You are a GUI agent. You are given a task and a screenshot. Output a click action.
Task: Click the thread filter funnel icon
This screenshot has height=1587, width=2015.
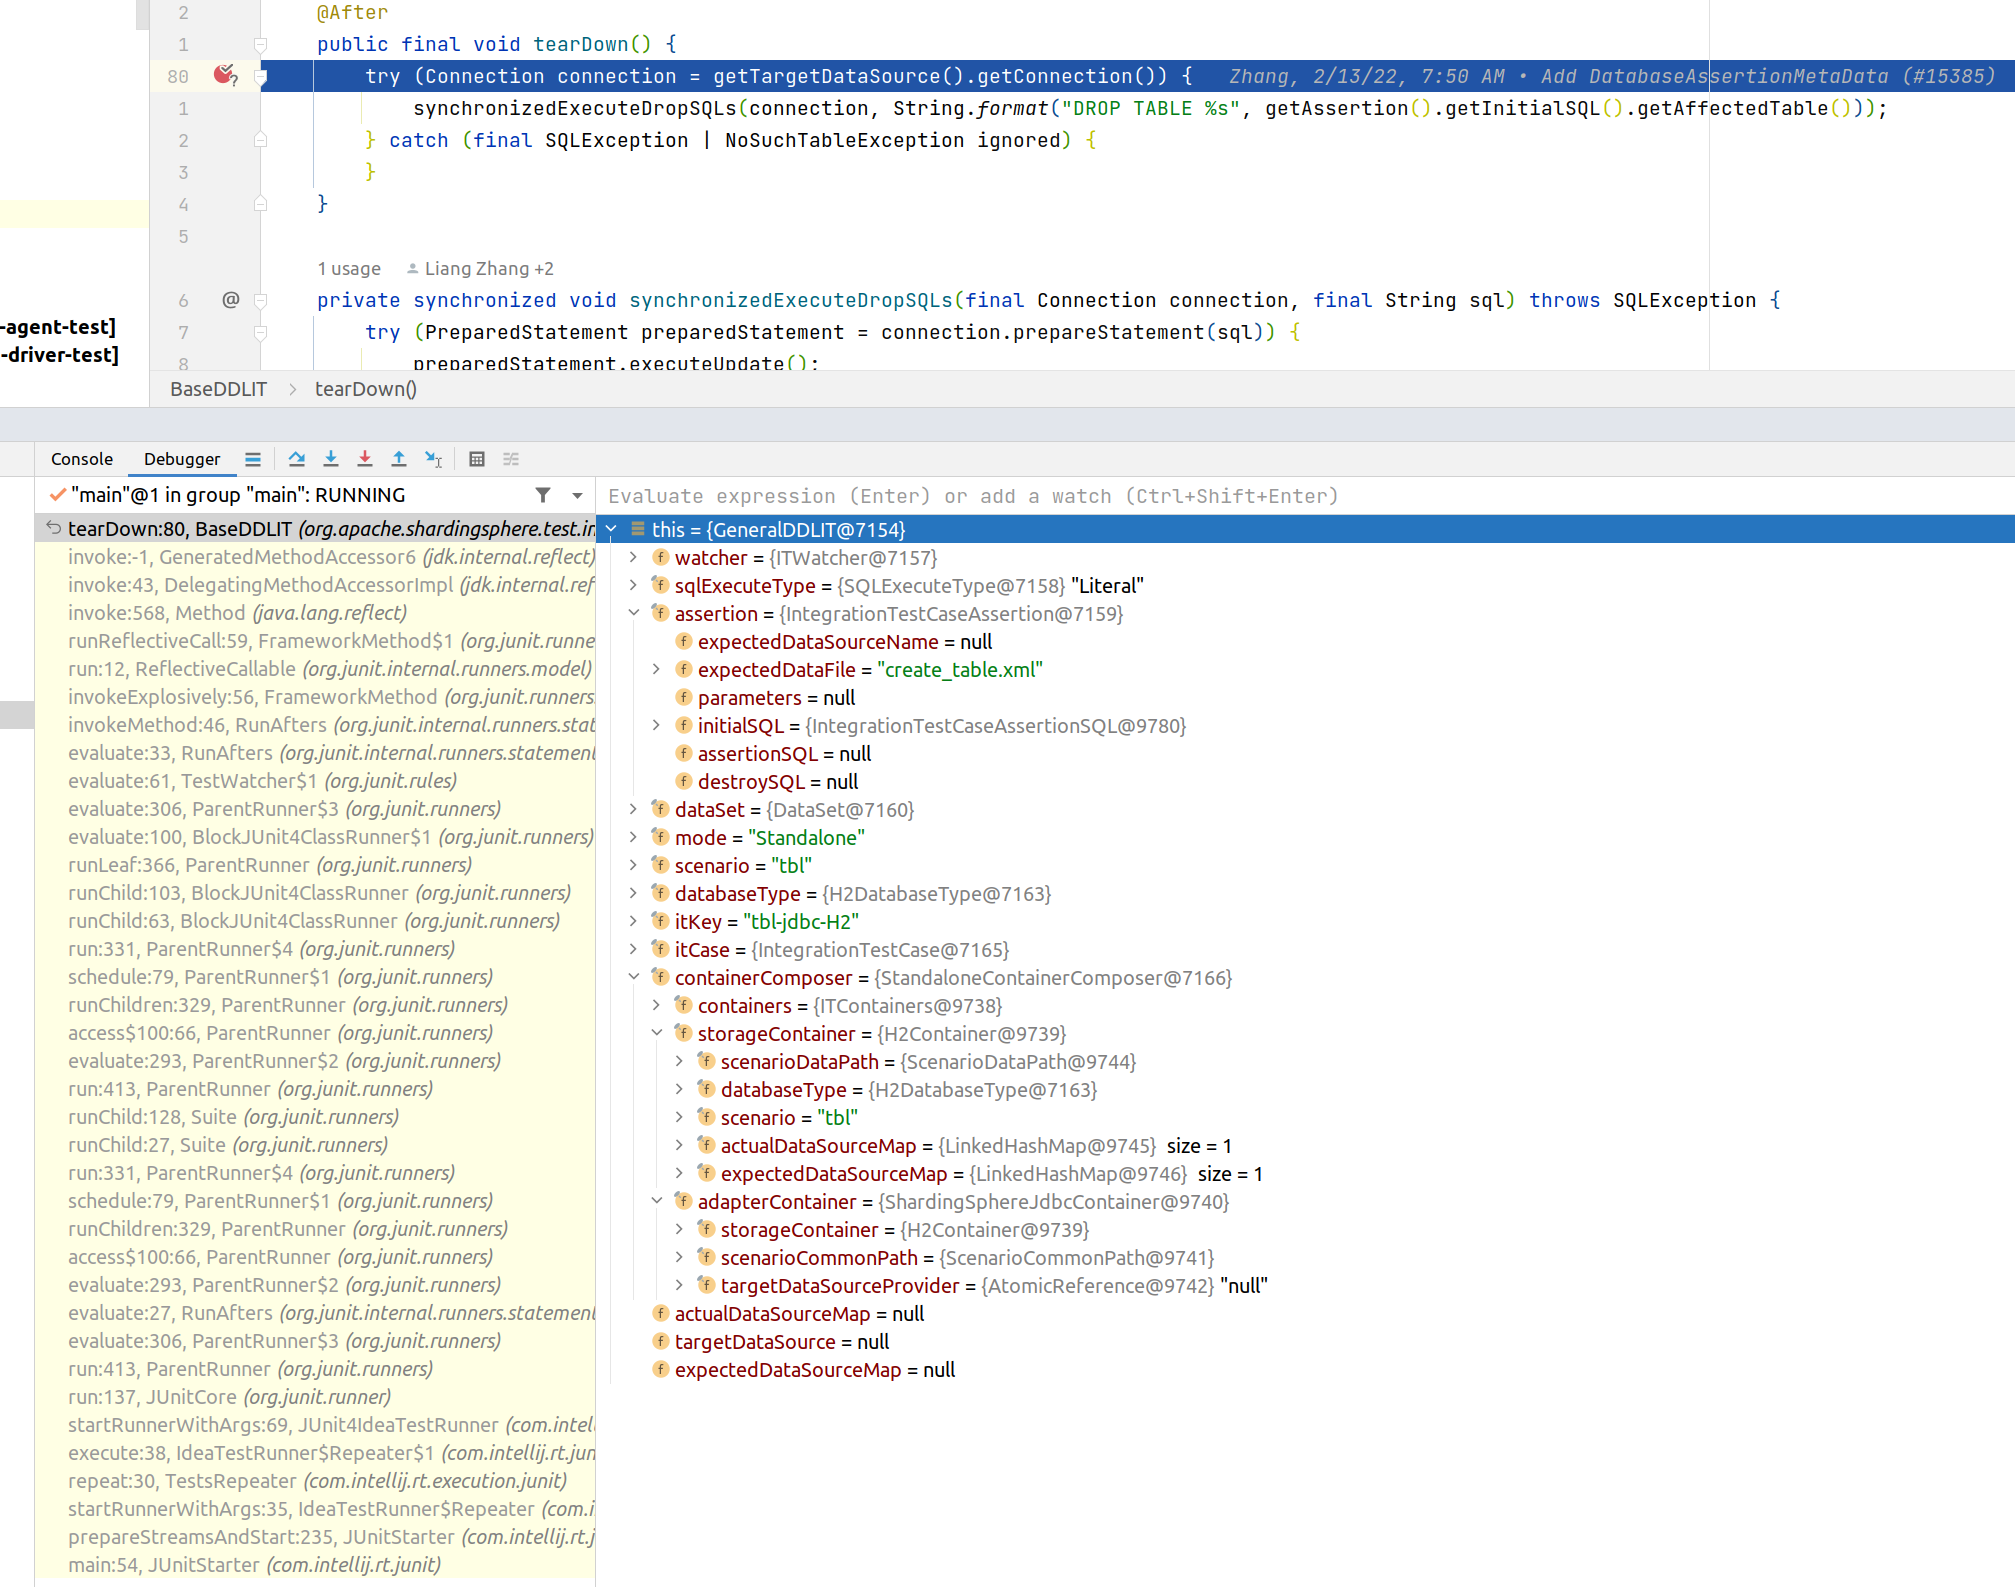click(542, 494)
